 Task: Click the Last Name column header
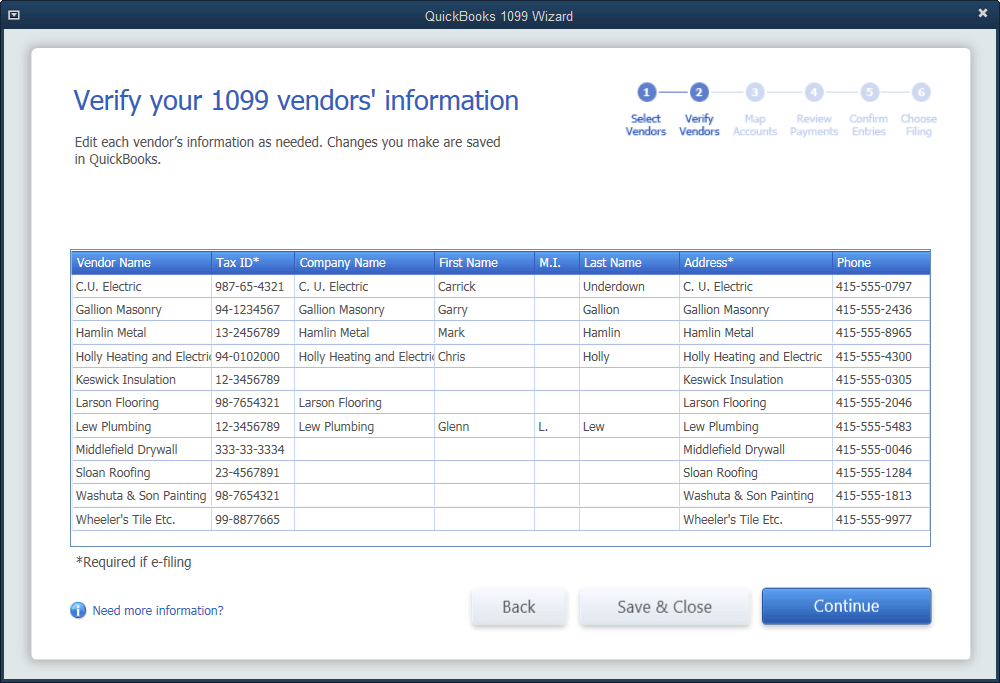coord(629,263)
